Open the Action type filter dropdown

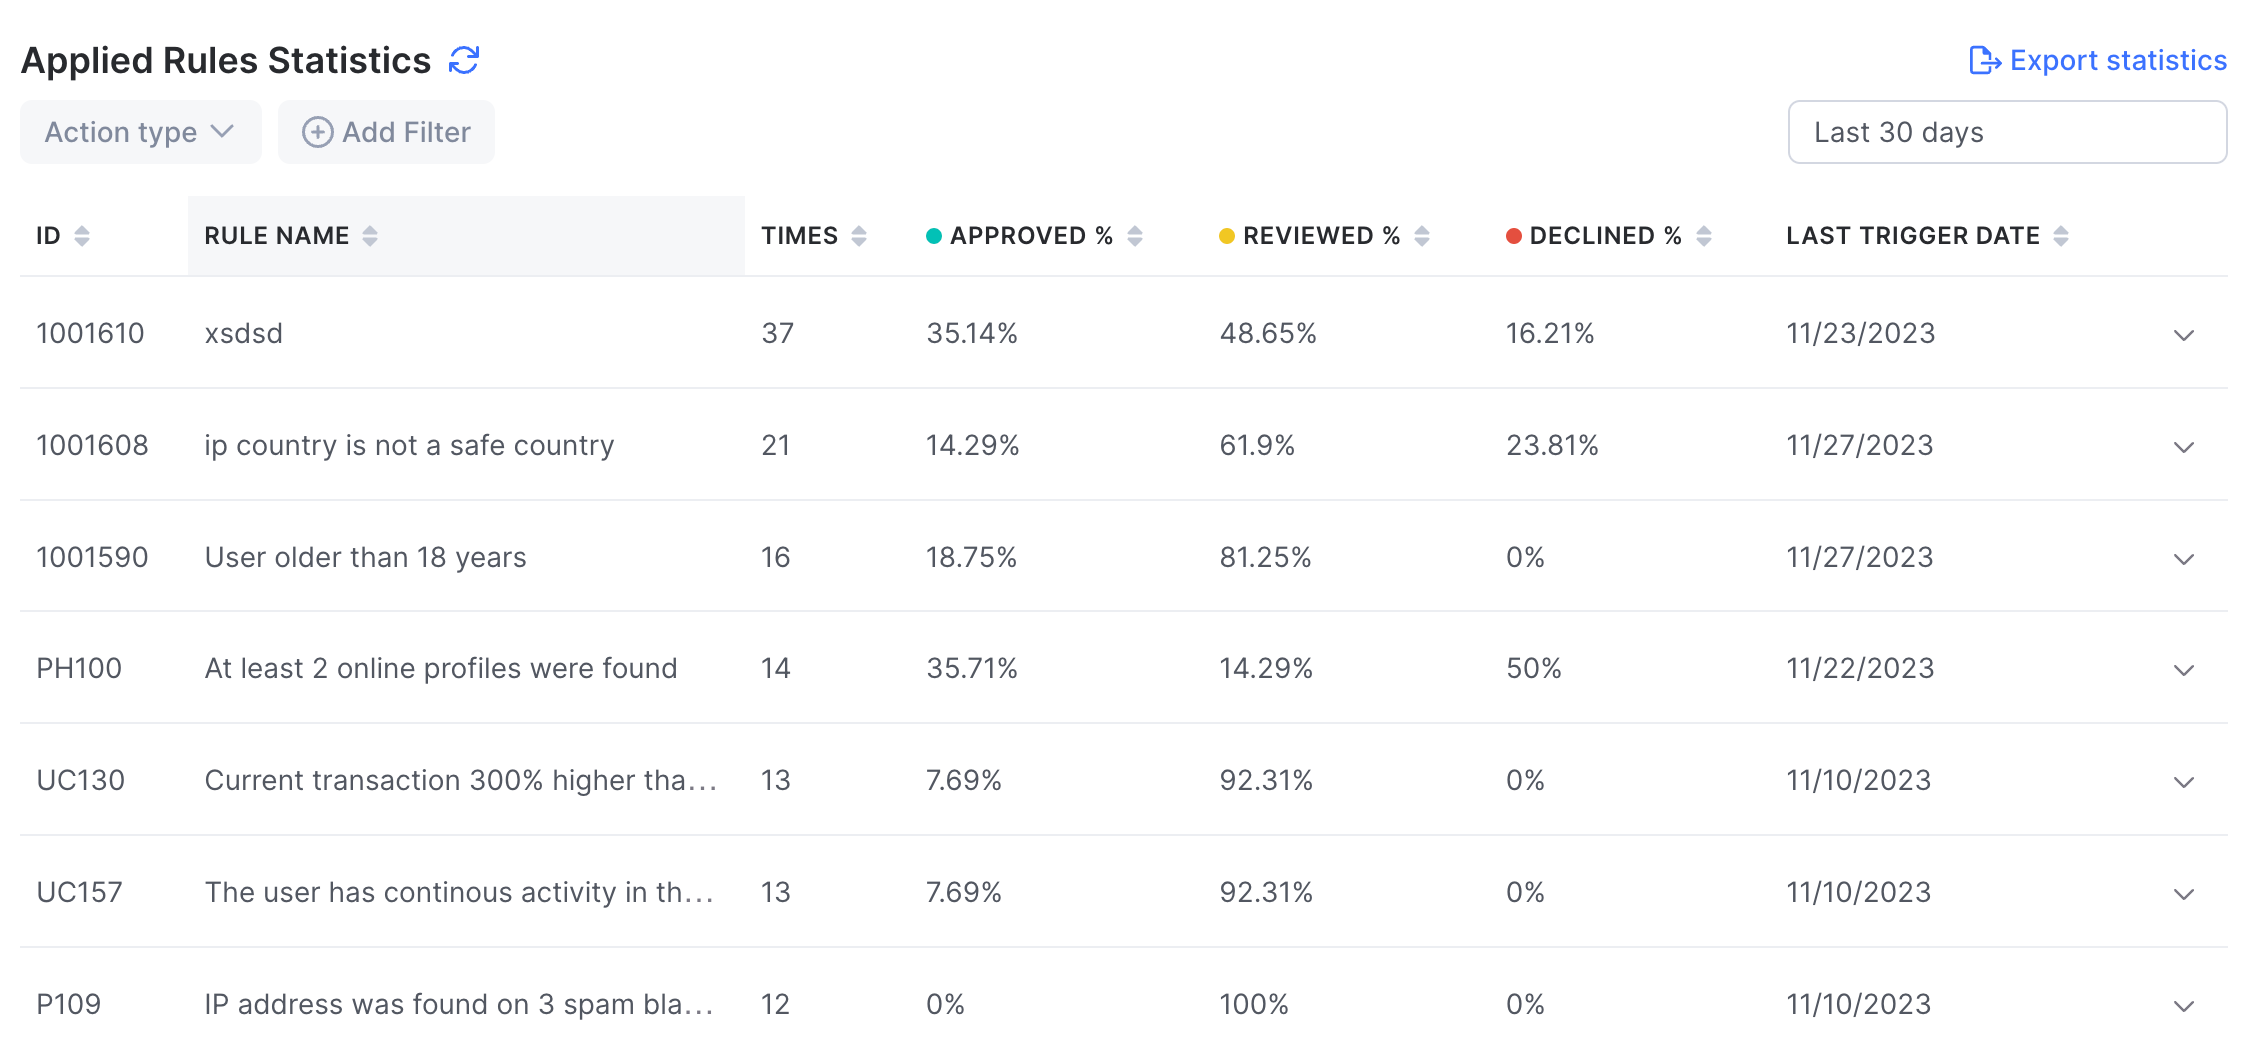pyautogui.click(x=140, y=132)
